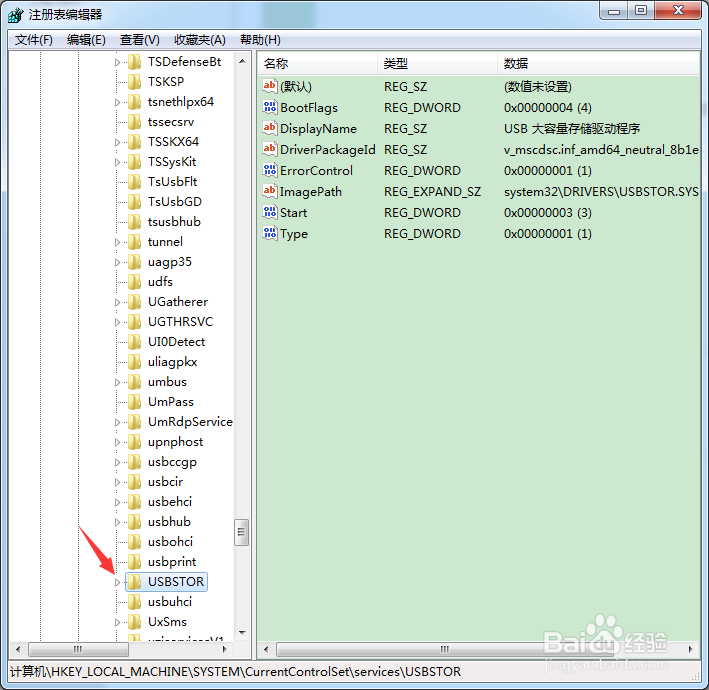This screenshot has width=709, height=690.
Task: Expand the tunnel key
Action: click(x=117, y=242)
